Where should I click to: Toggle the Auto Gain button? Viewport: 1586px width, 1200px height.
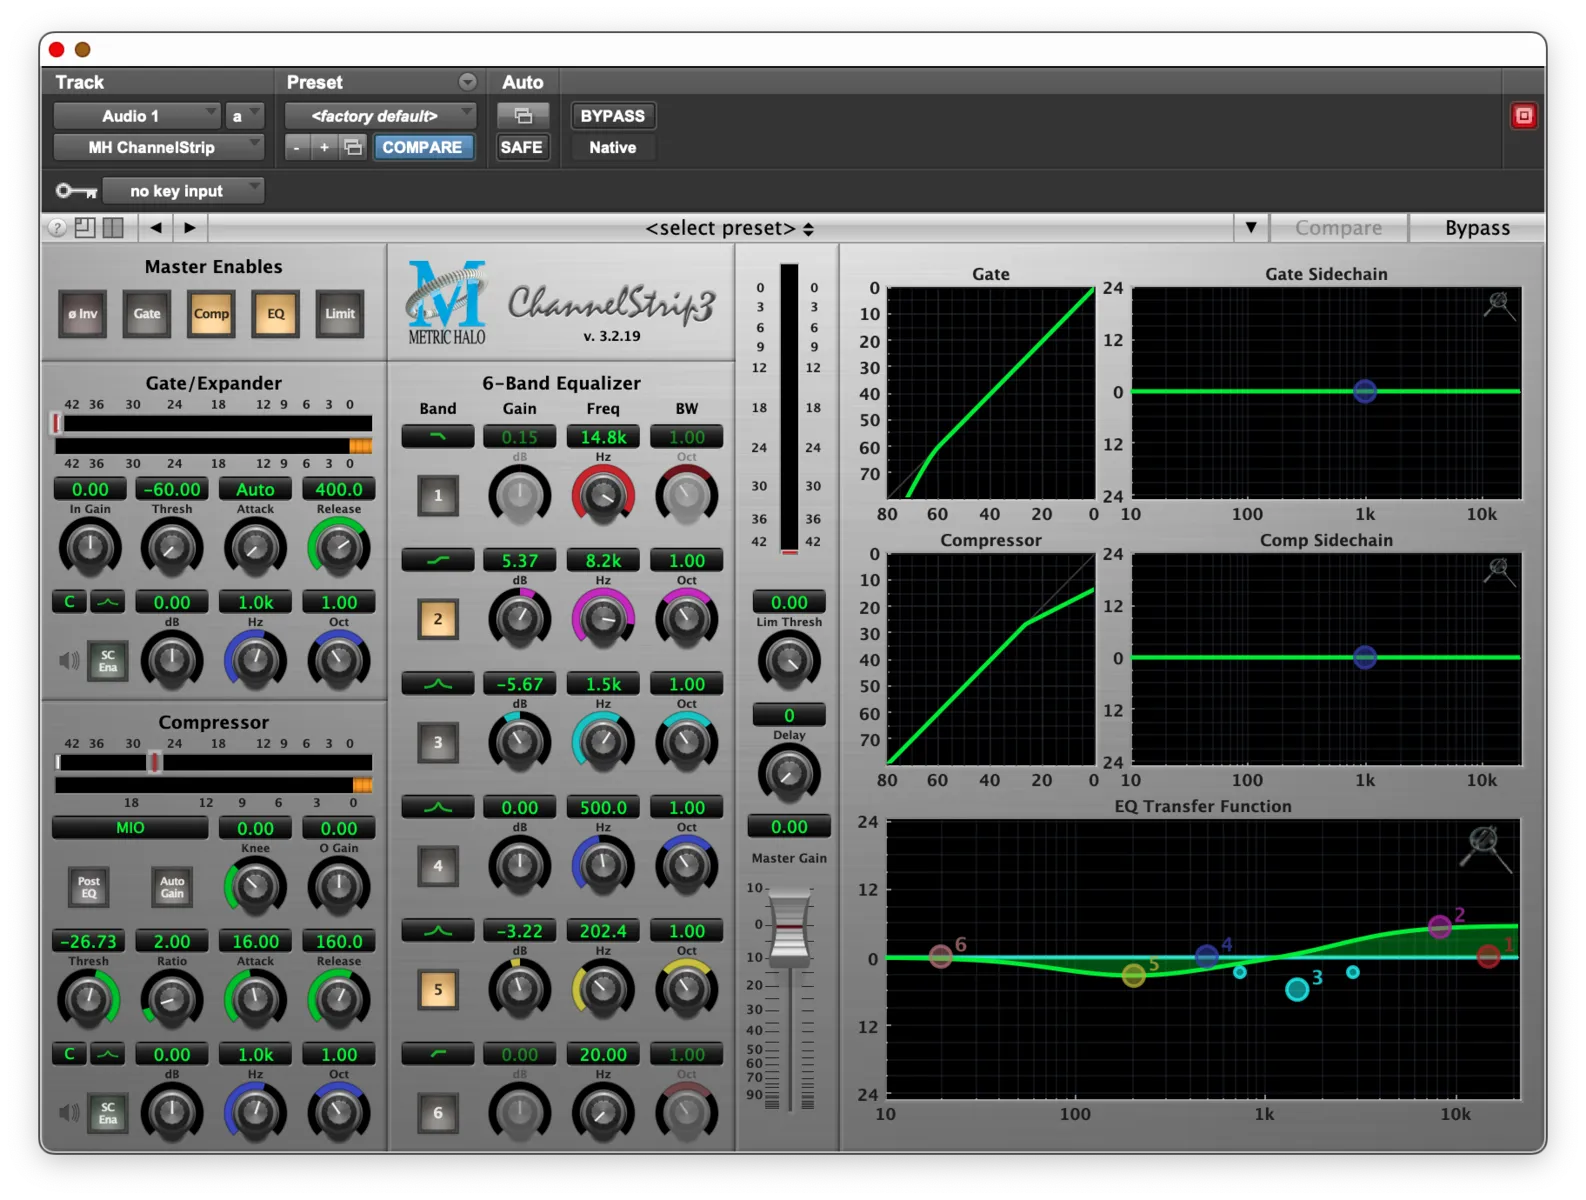tap(172, 887)
